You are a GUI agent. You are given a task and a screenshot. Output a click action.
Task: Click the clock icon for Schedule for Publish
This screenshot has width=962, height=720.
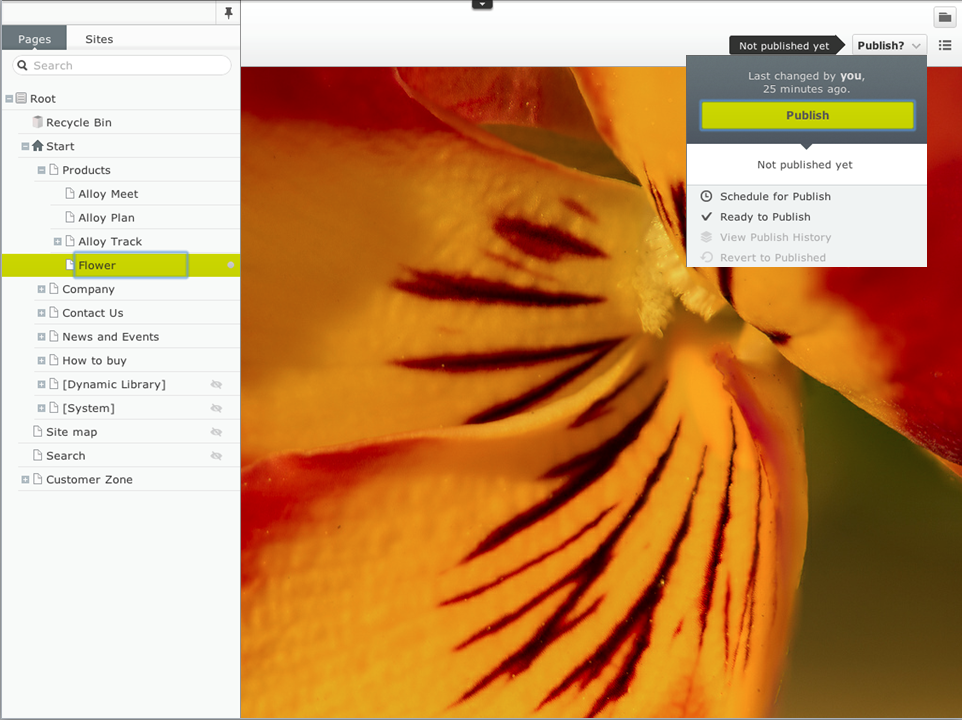(x=706, y=197)
